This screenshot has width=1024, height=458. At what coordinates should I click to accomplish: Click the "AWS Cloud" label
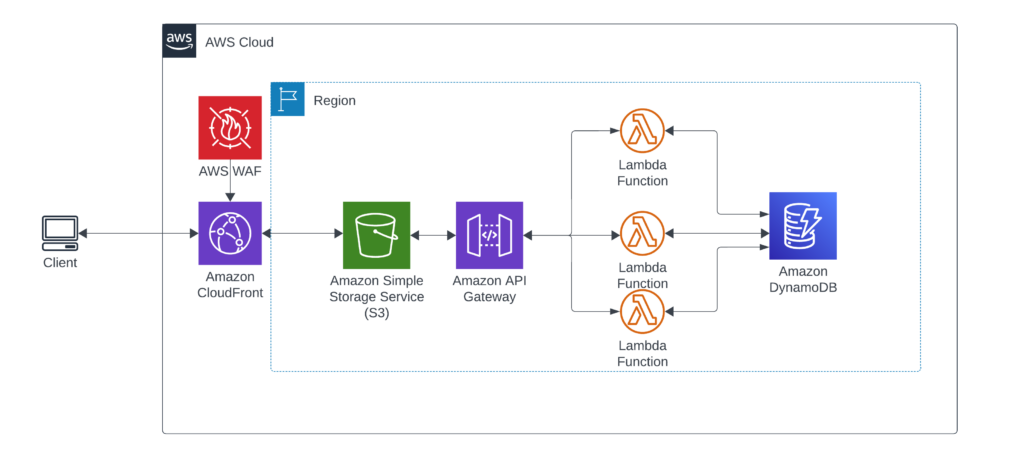pyautogui.click(x=239, y=42)
